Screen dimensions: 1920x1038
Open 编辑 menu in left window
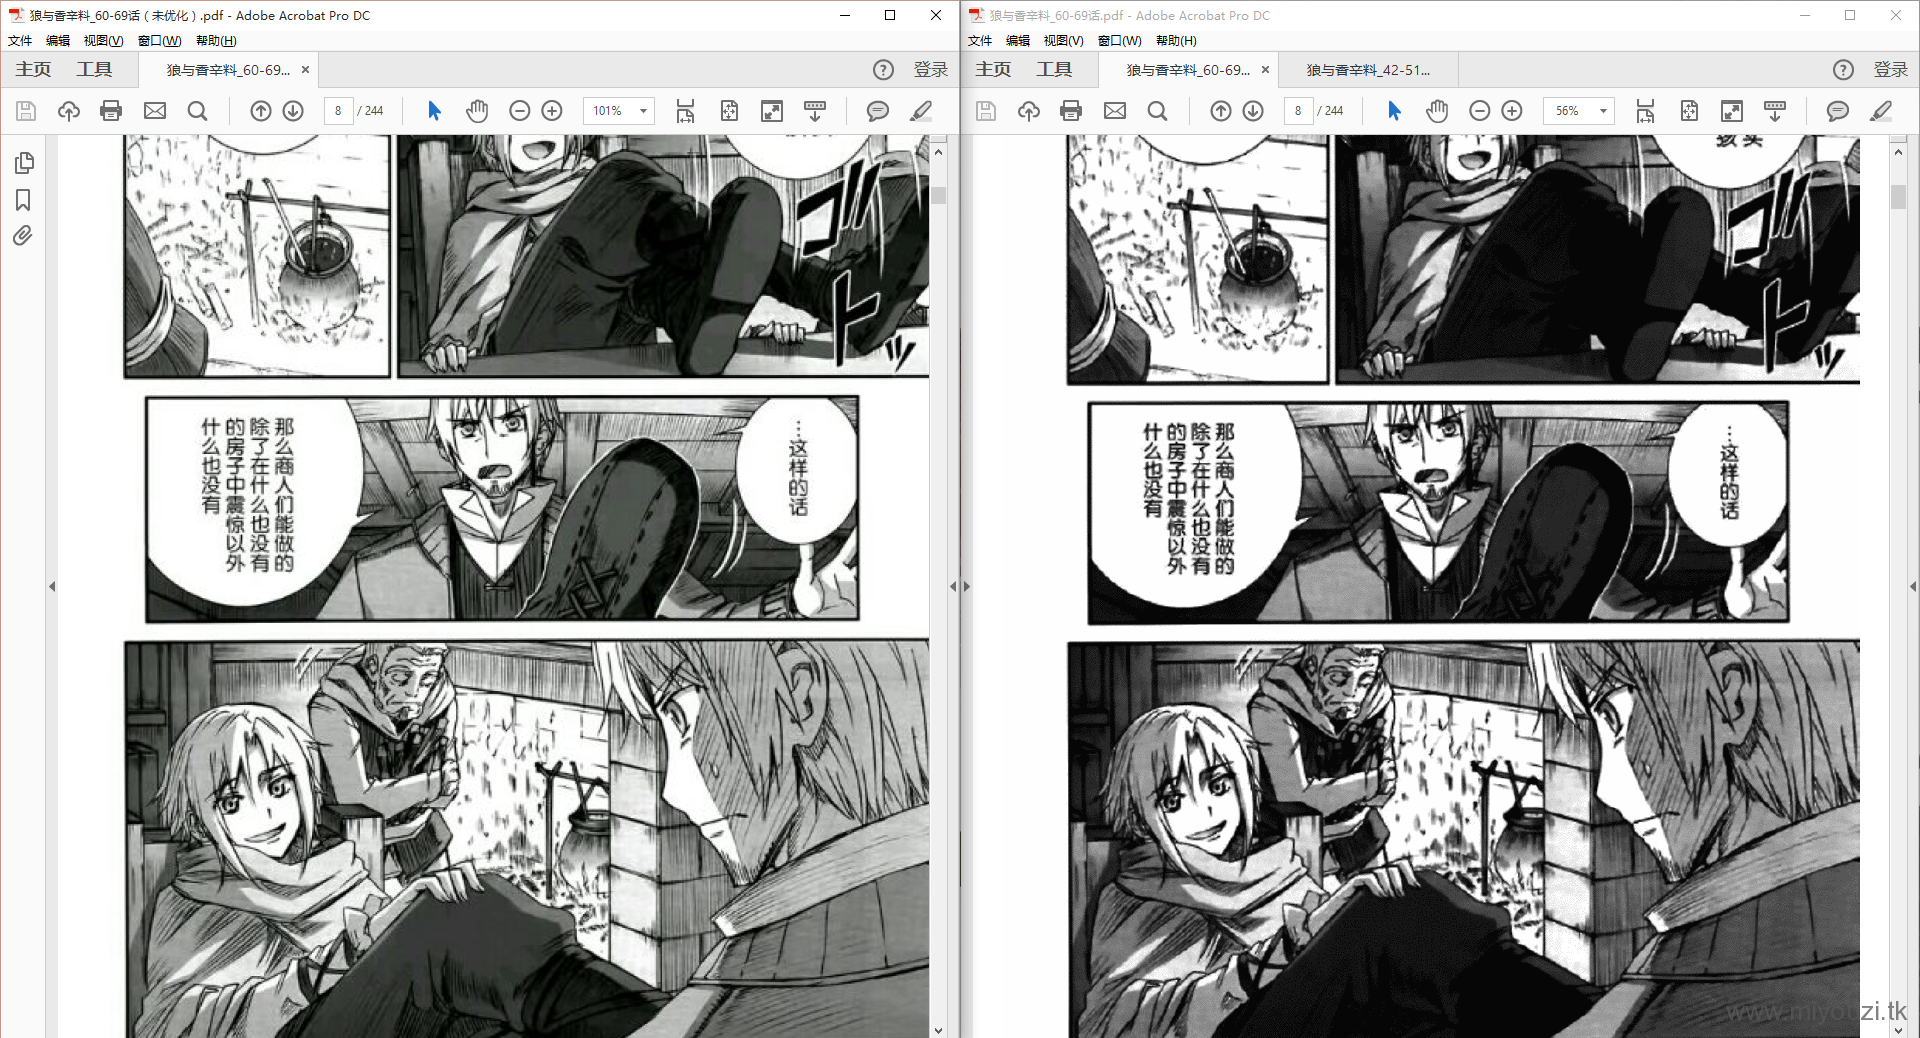coord(58,41)
